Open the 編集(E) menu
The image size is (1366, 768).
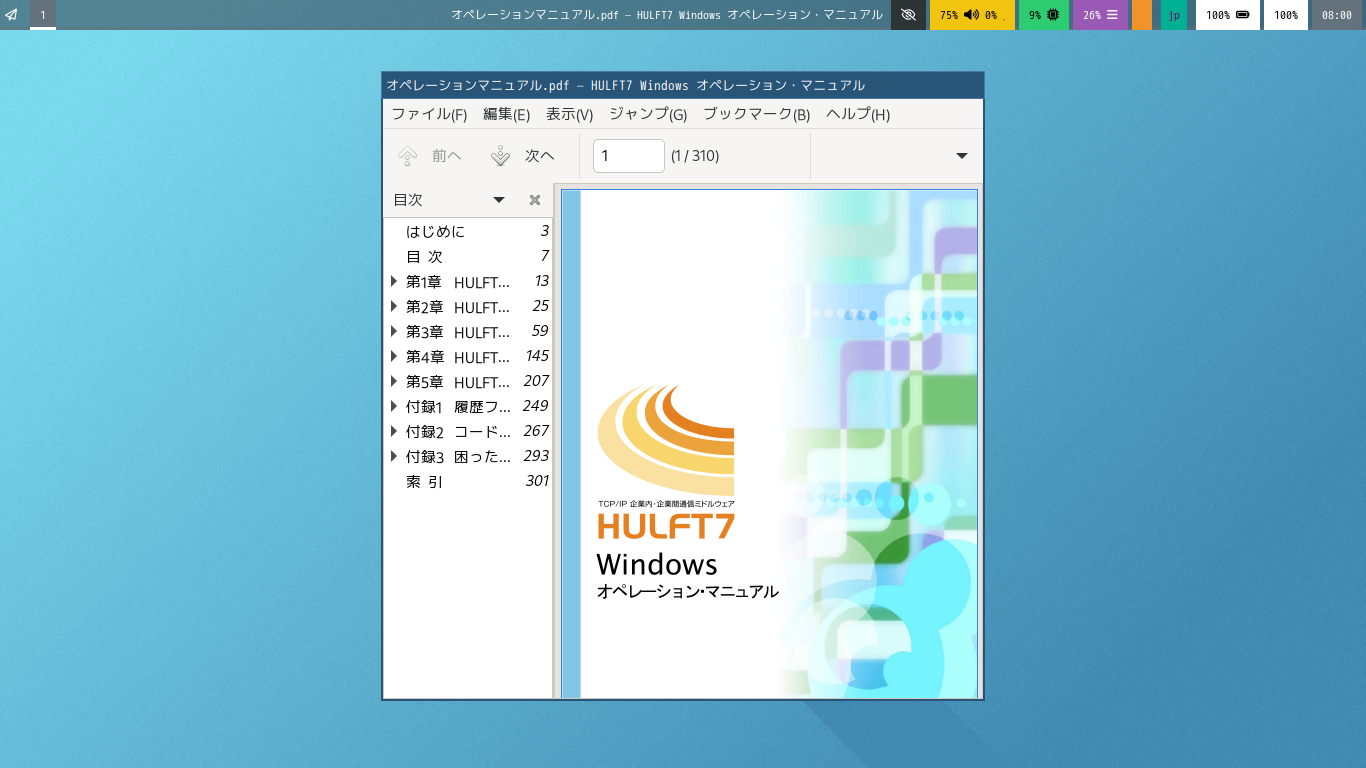pyautogui.click(x=506, y=114)
